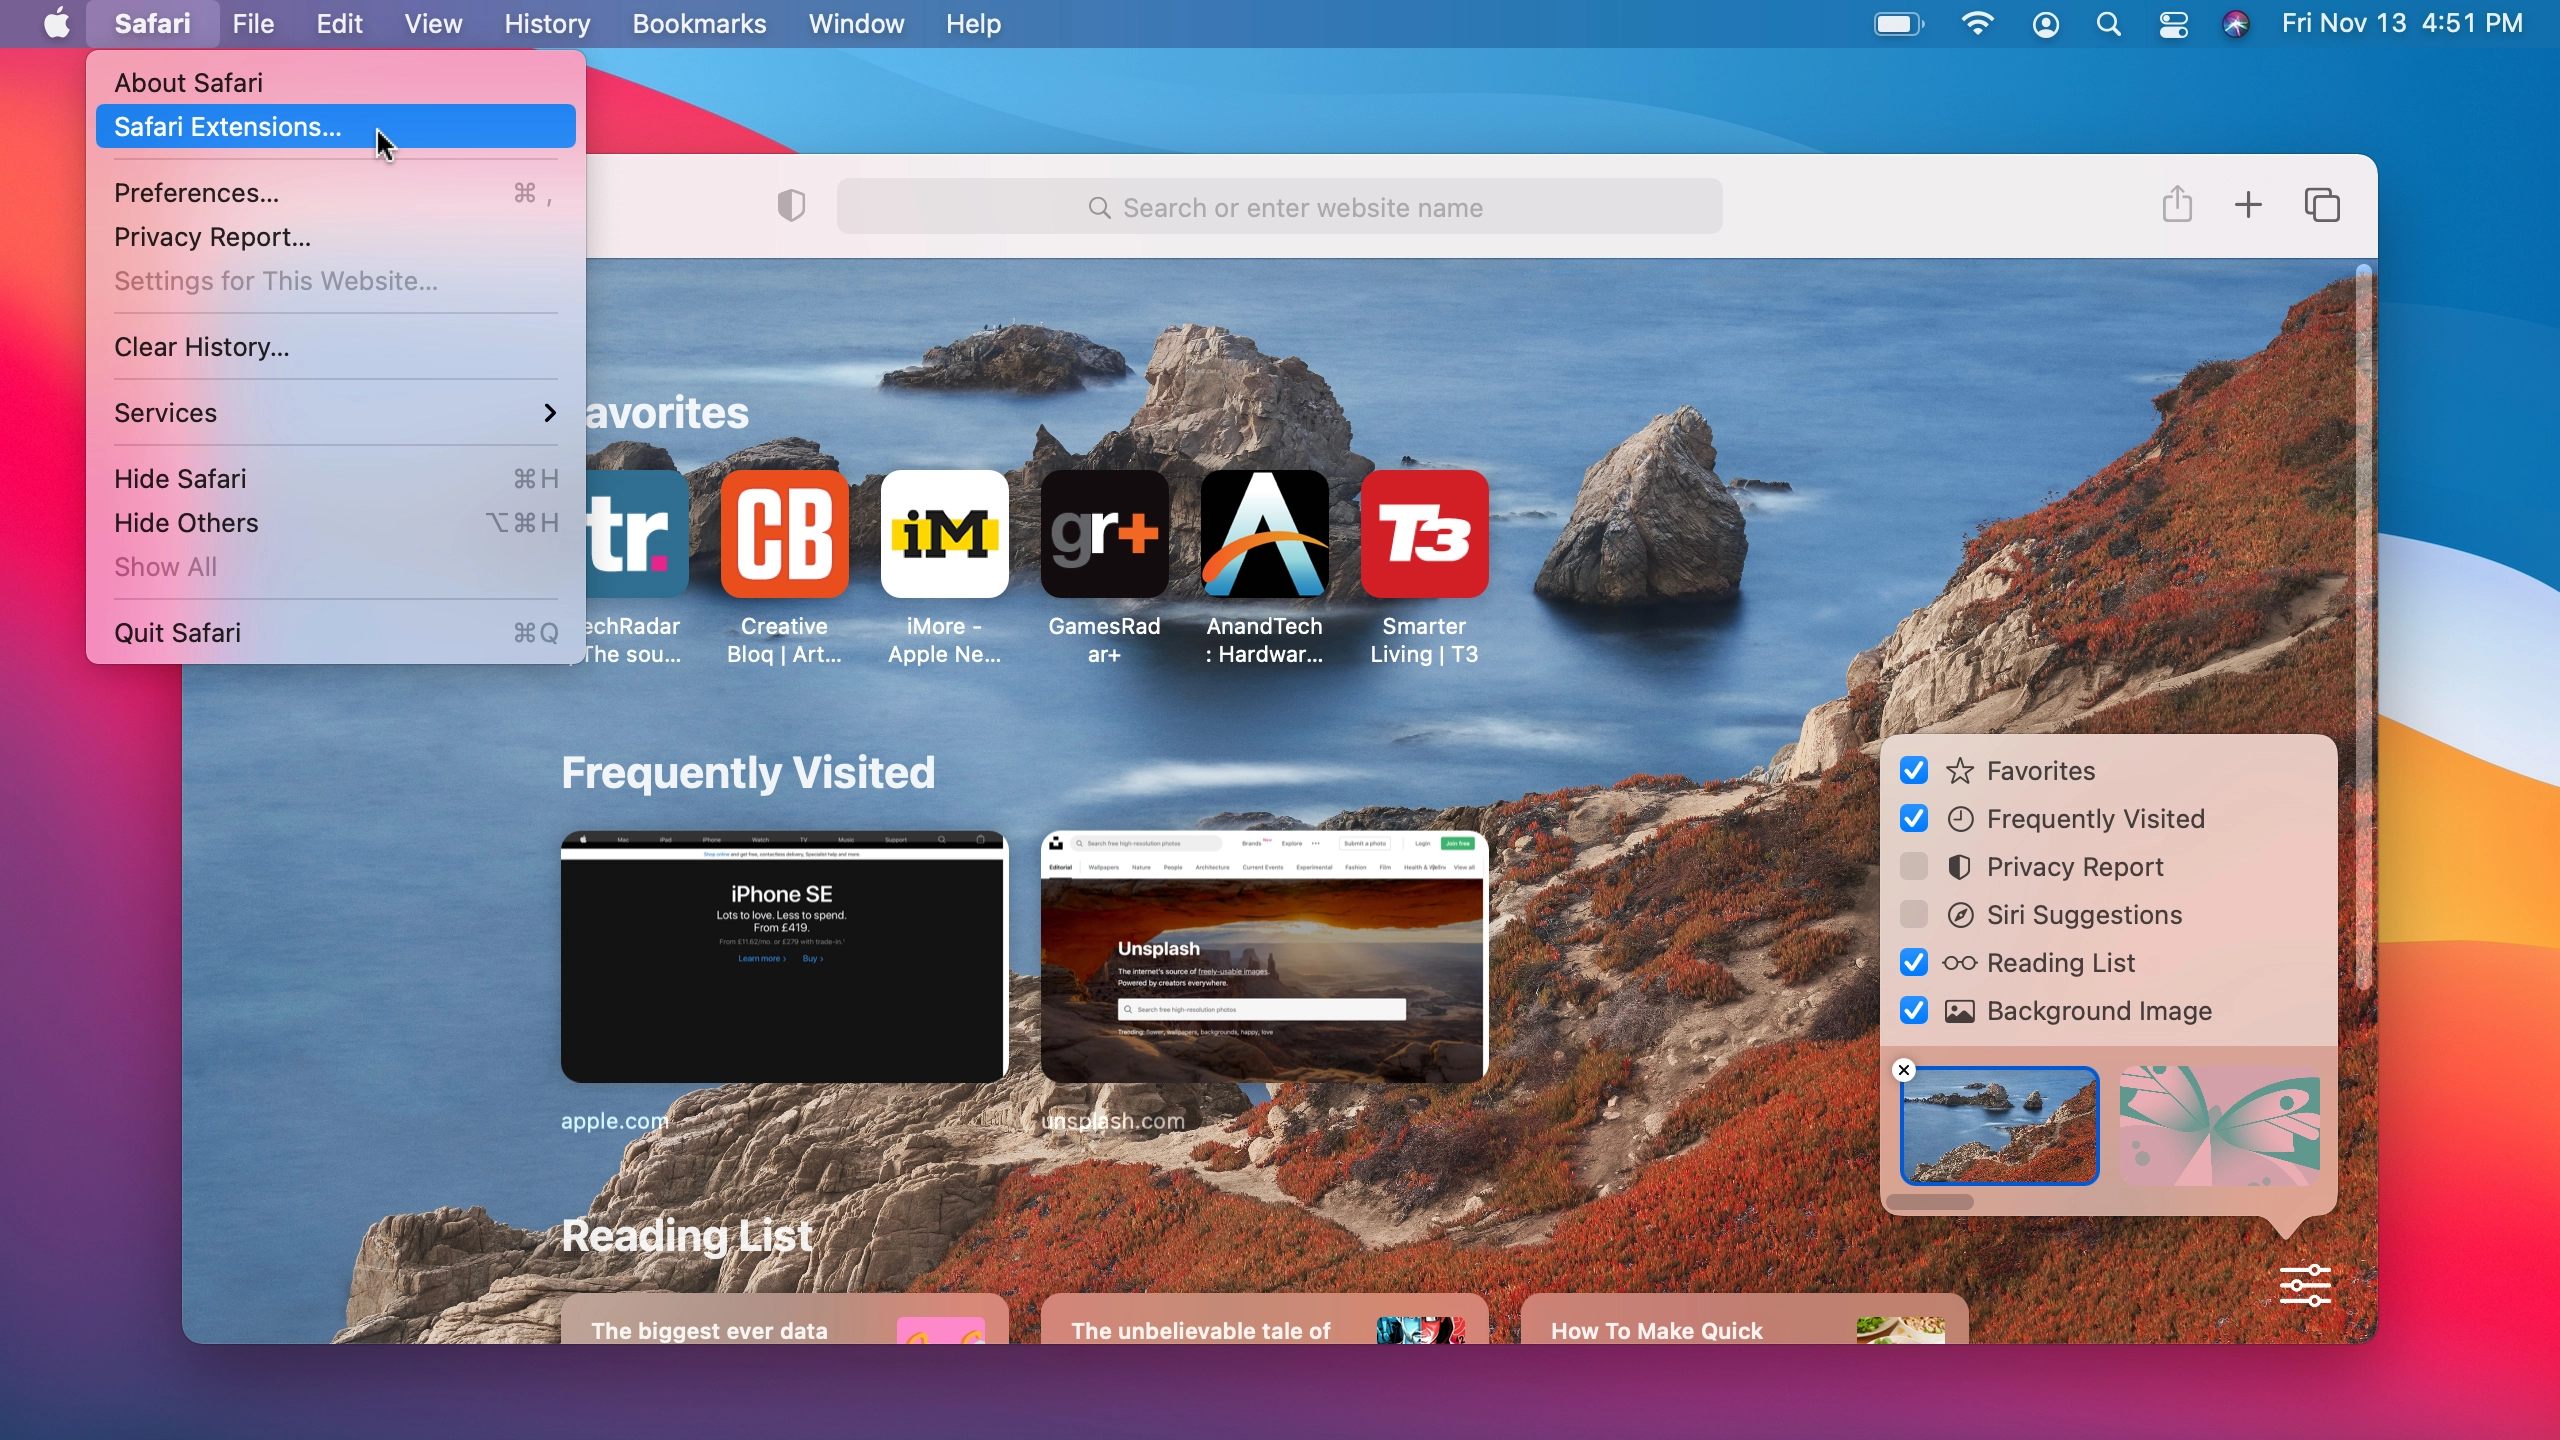Select the coastal rocks background thumbnail
2560x1440 pixels.
pyautogui.click(x=2000, y=1126)
